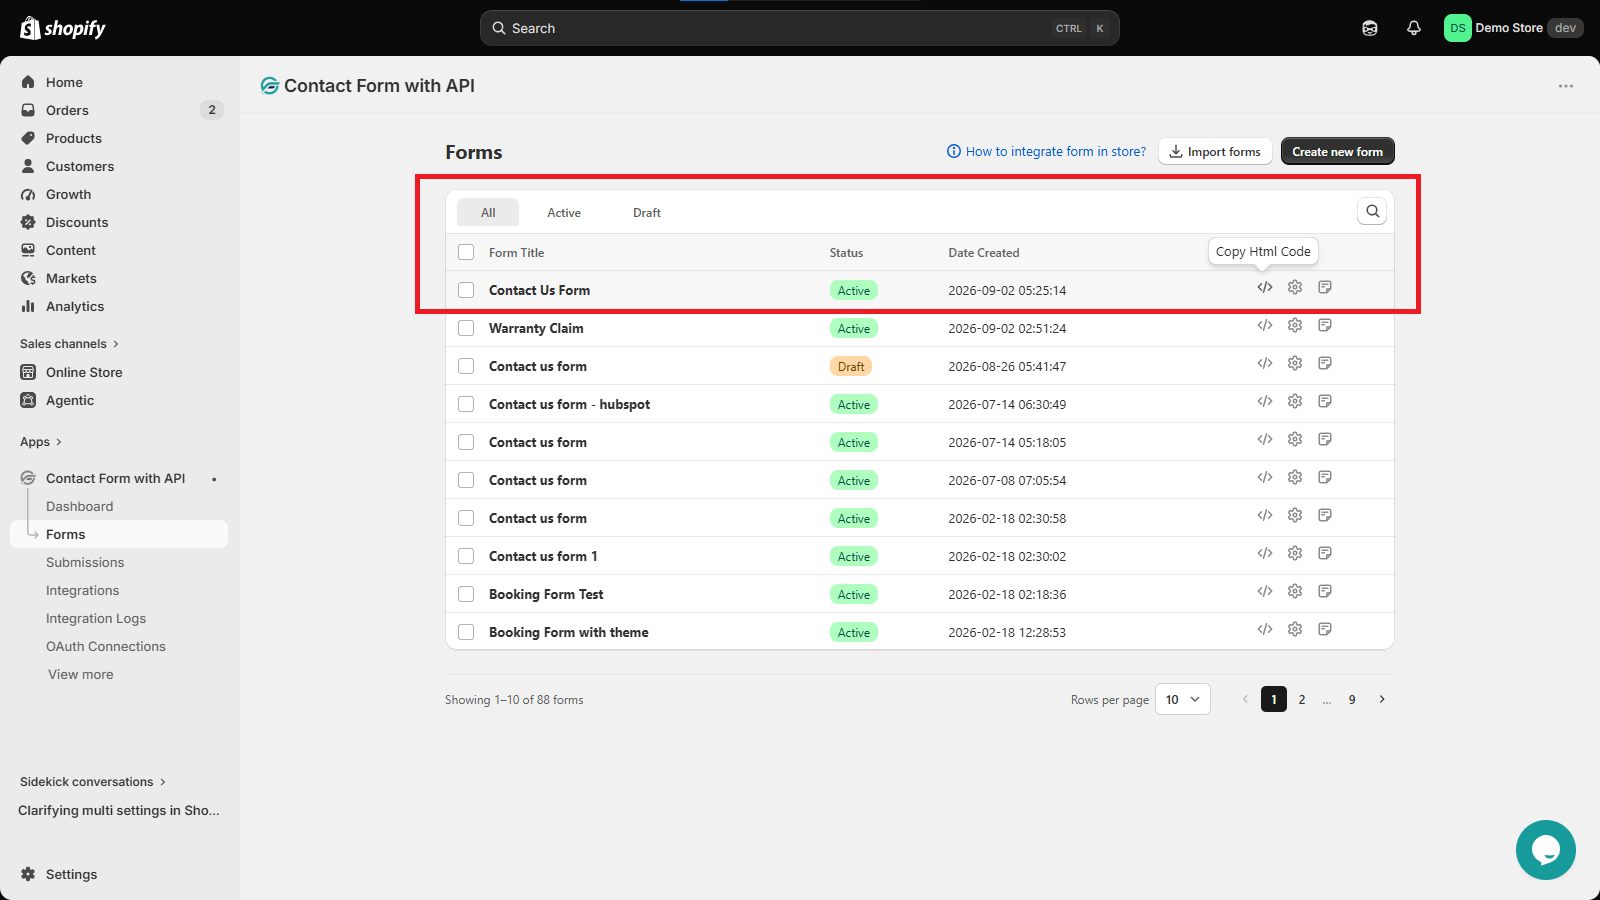Image resolution: width=1600 pixels, height=900 pixels.
Task: Expand Sidekick conversations
Action: tap(93, 782)
